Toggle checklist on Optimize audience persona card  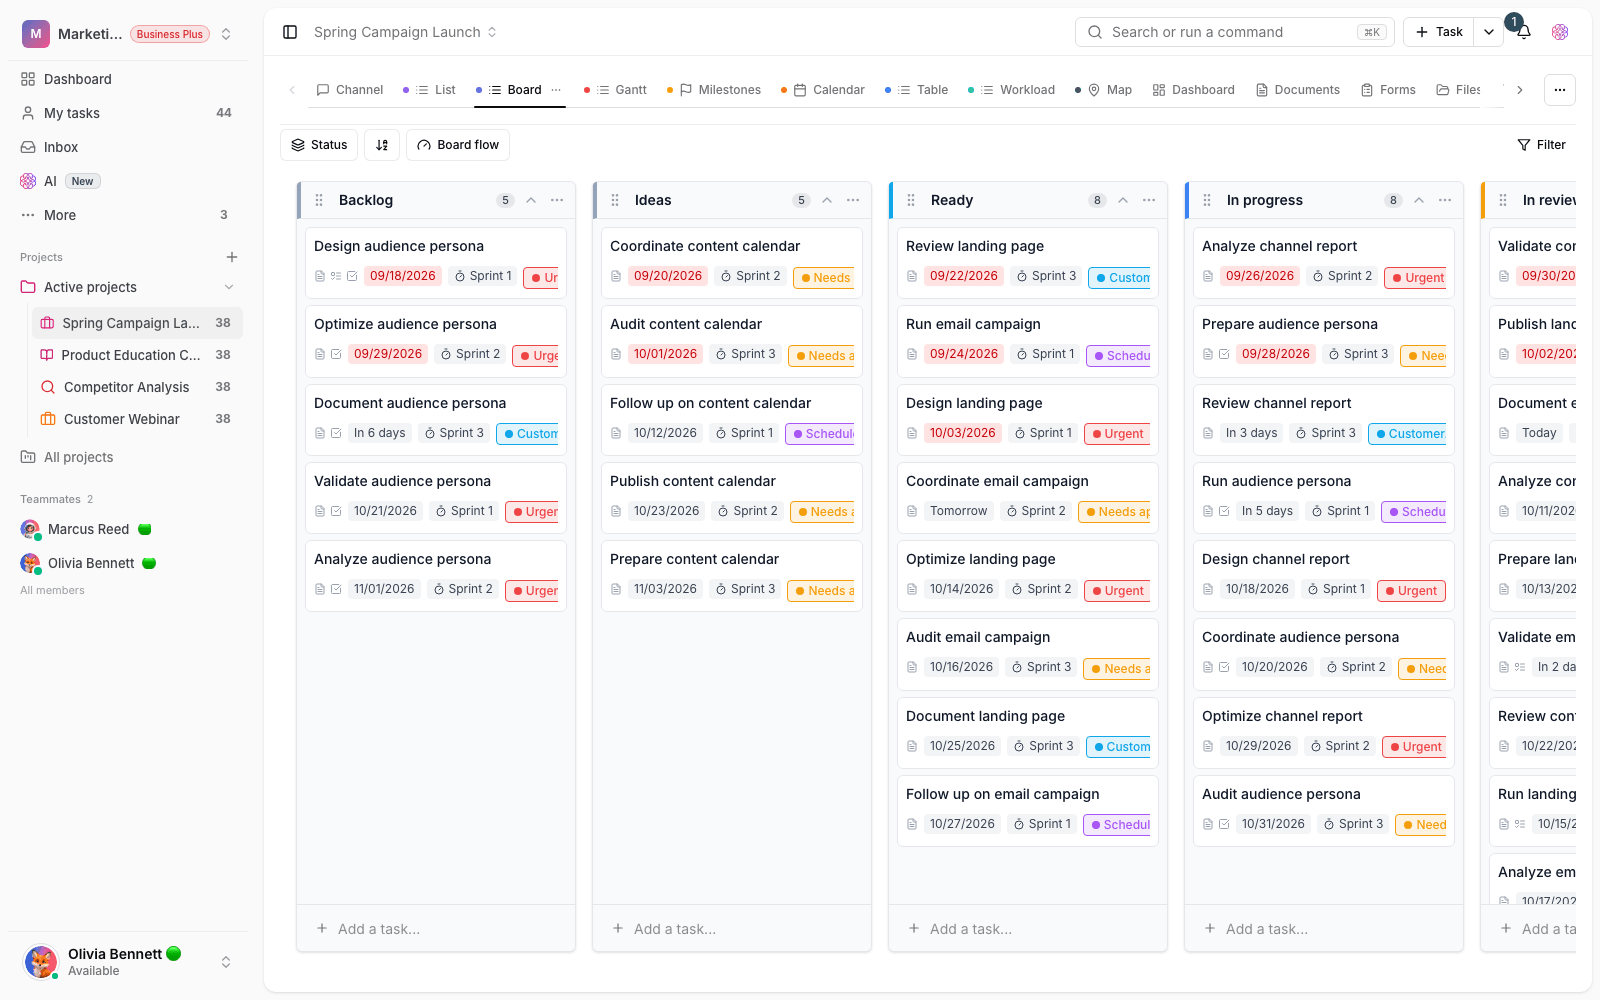coord(336,354)
